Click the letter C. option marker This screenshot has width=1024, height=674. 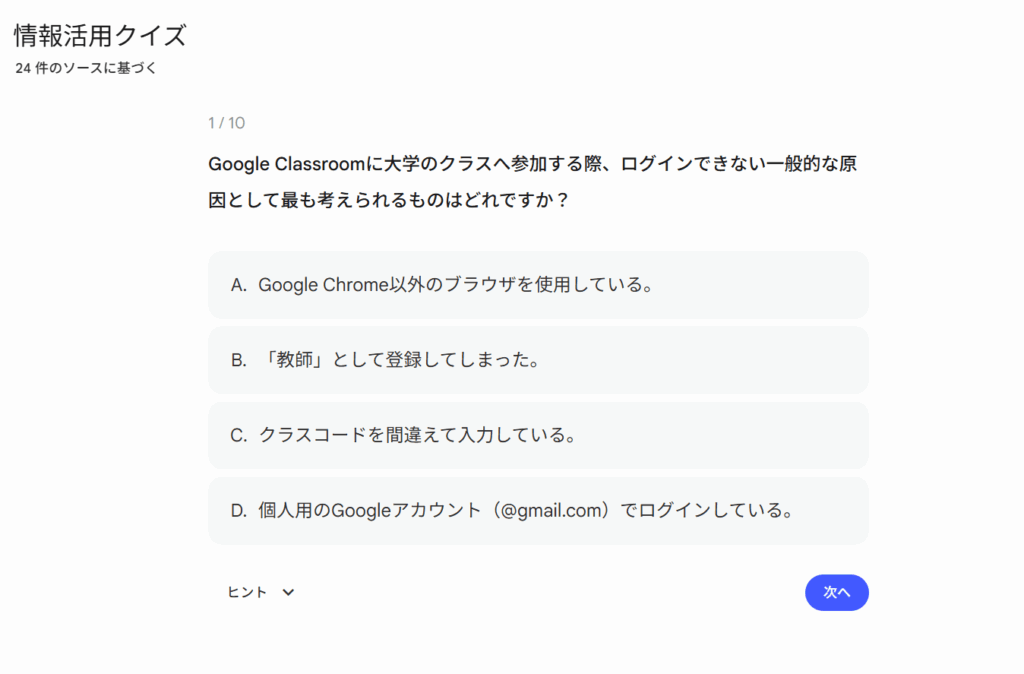[238, 435]
